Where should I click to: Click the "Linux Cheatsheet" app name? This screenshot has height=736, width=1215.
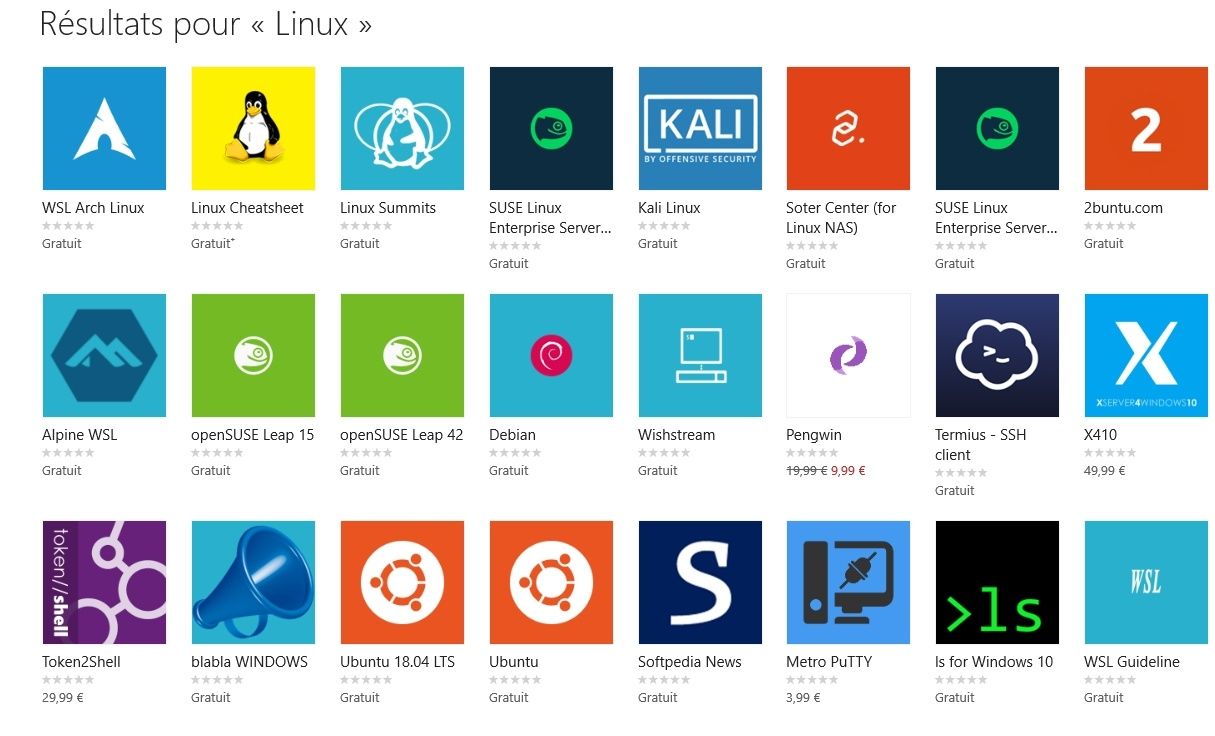coord(247,208)
